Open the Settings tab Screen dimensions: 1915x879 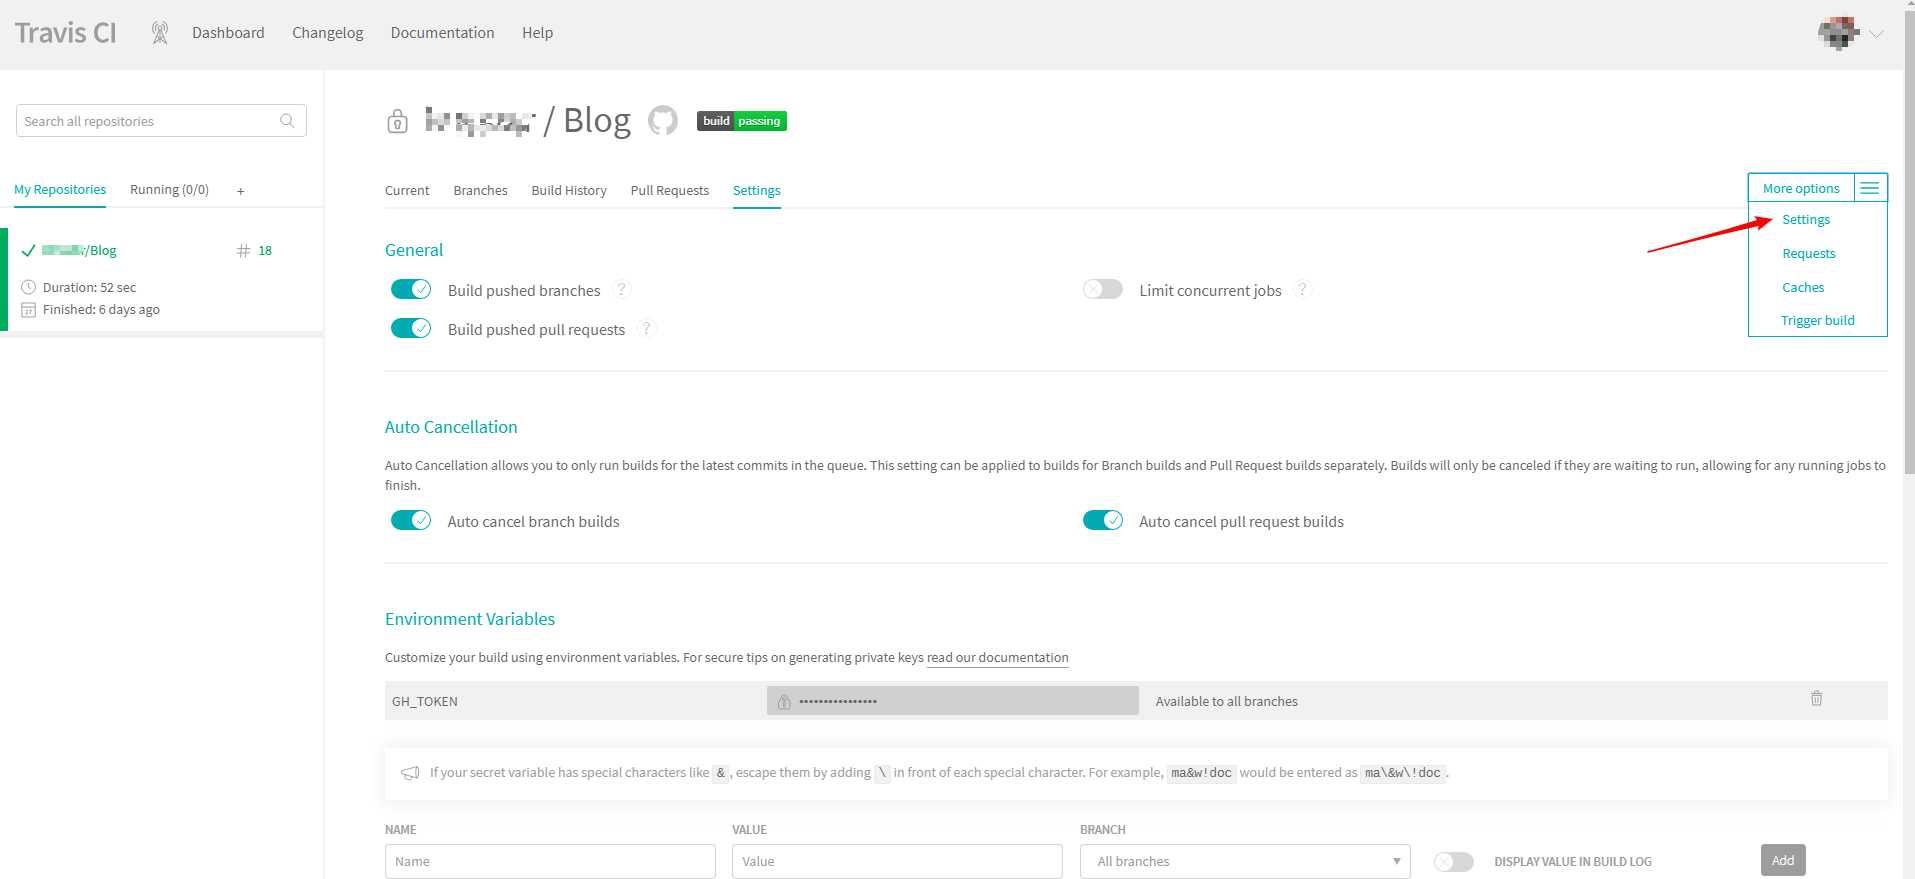(757, 191)
